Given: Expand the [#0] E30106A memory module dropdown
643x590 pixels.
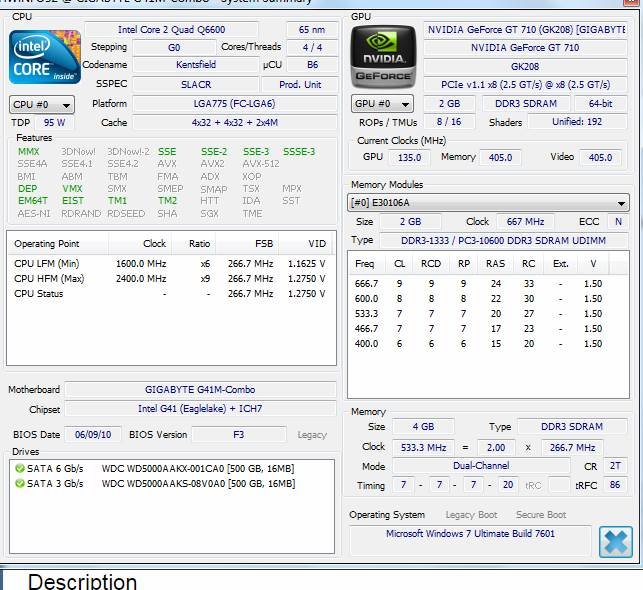Looking at the screenshot, I should coord(488,203).
